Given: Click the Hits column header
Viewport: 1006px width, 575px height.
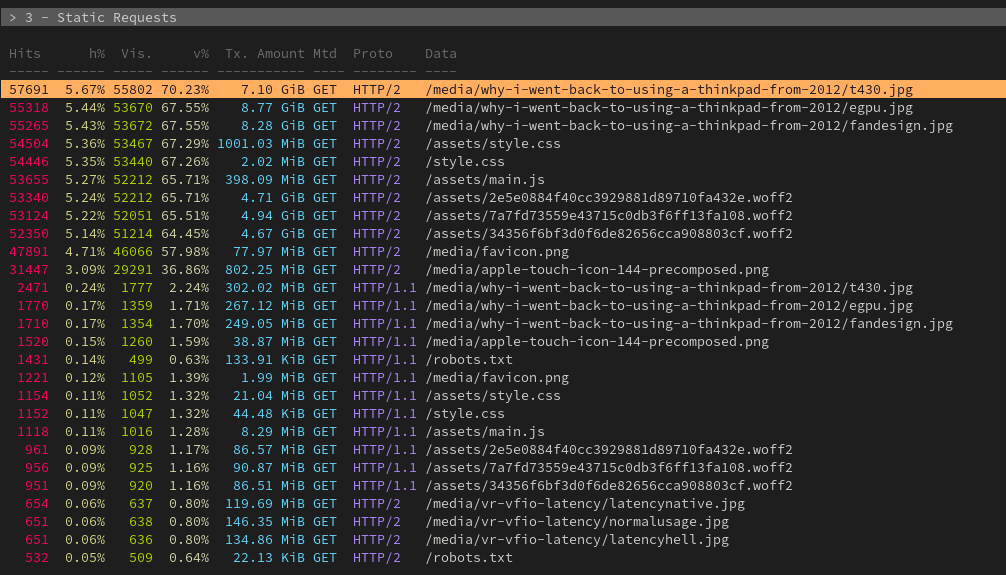Looking at the screenshot, I should [25, 53].
